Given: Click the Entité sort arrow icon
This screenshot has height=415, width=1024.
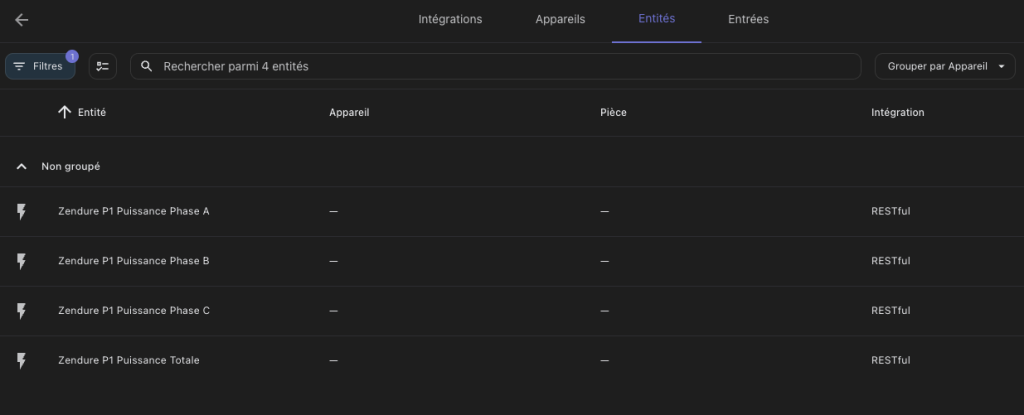Looking at the screenshot, I should [65, 113].
